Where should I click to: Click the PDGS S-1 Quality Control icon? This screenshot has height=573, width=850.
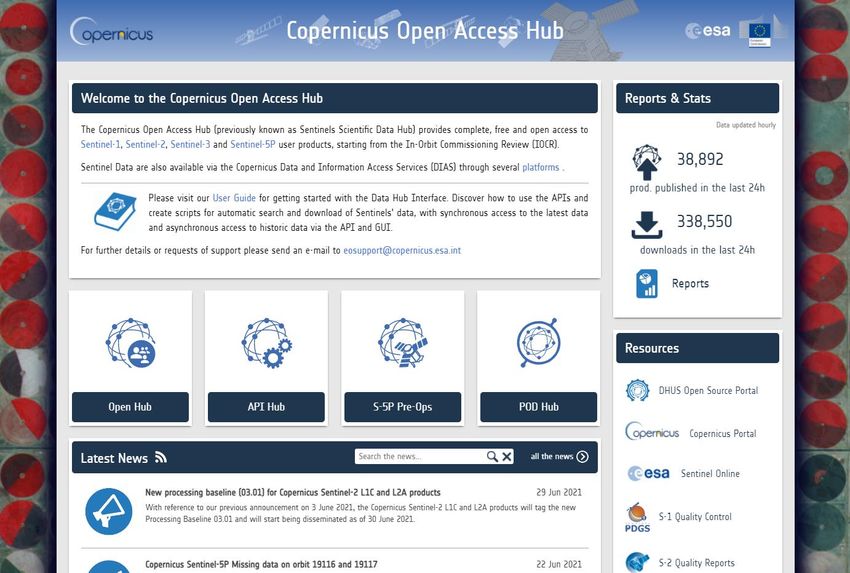pos(638,518)
